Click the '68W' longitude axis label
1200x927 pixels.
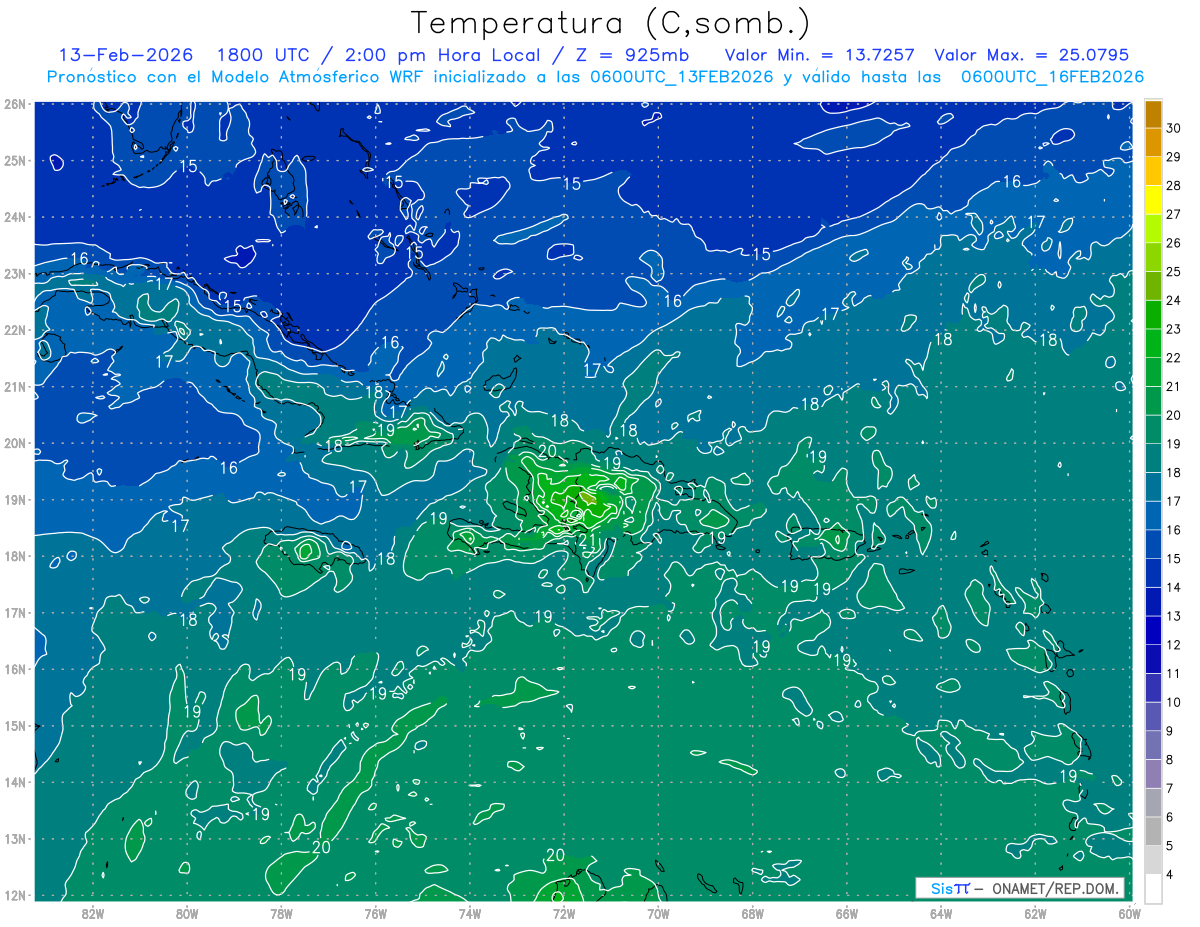pos(752,913)
